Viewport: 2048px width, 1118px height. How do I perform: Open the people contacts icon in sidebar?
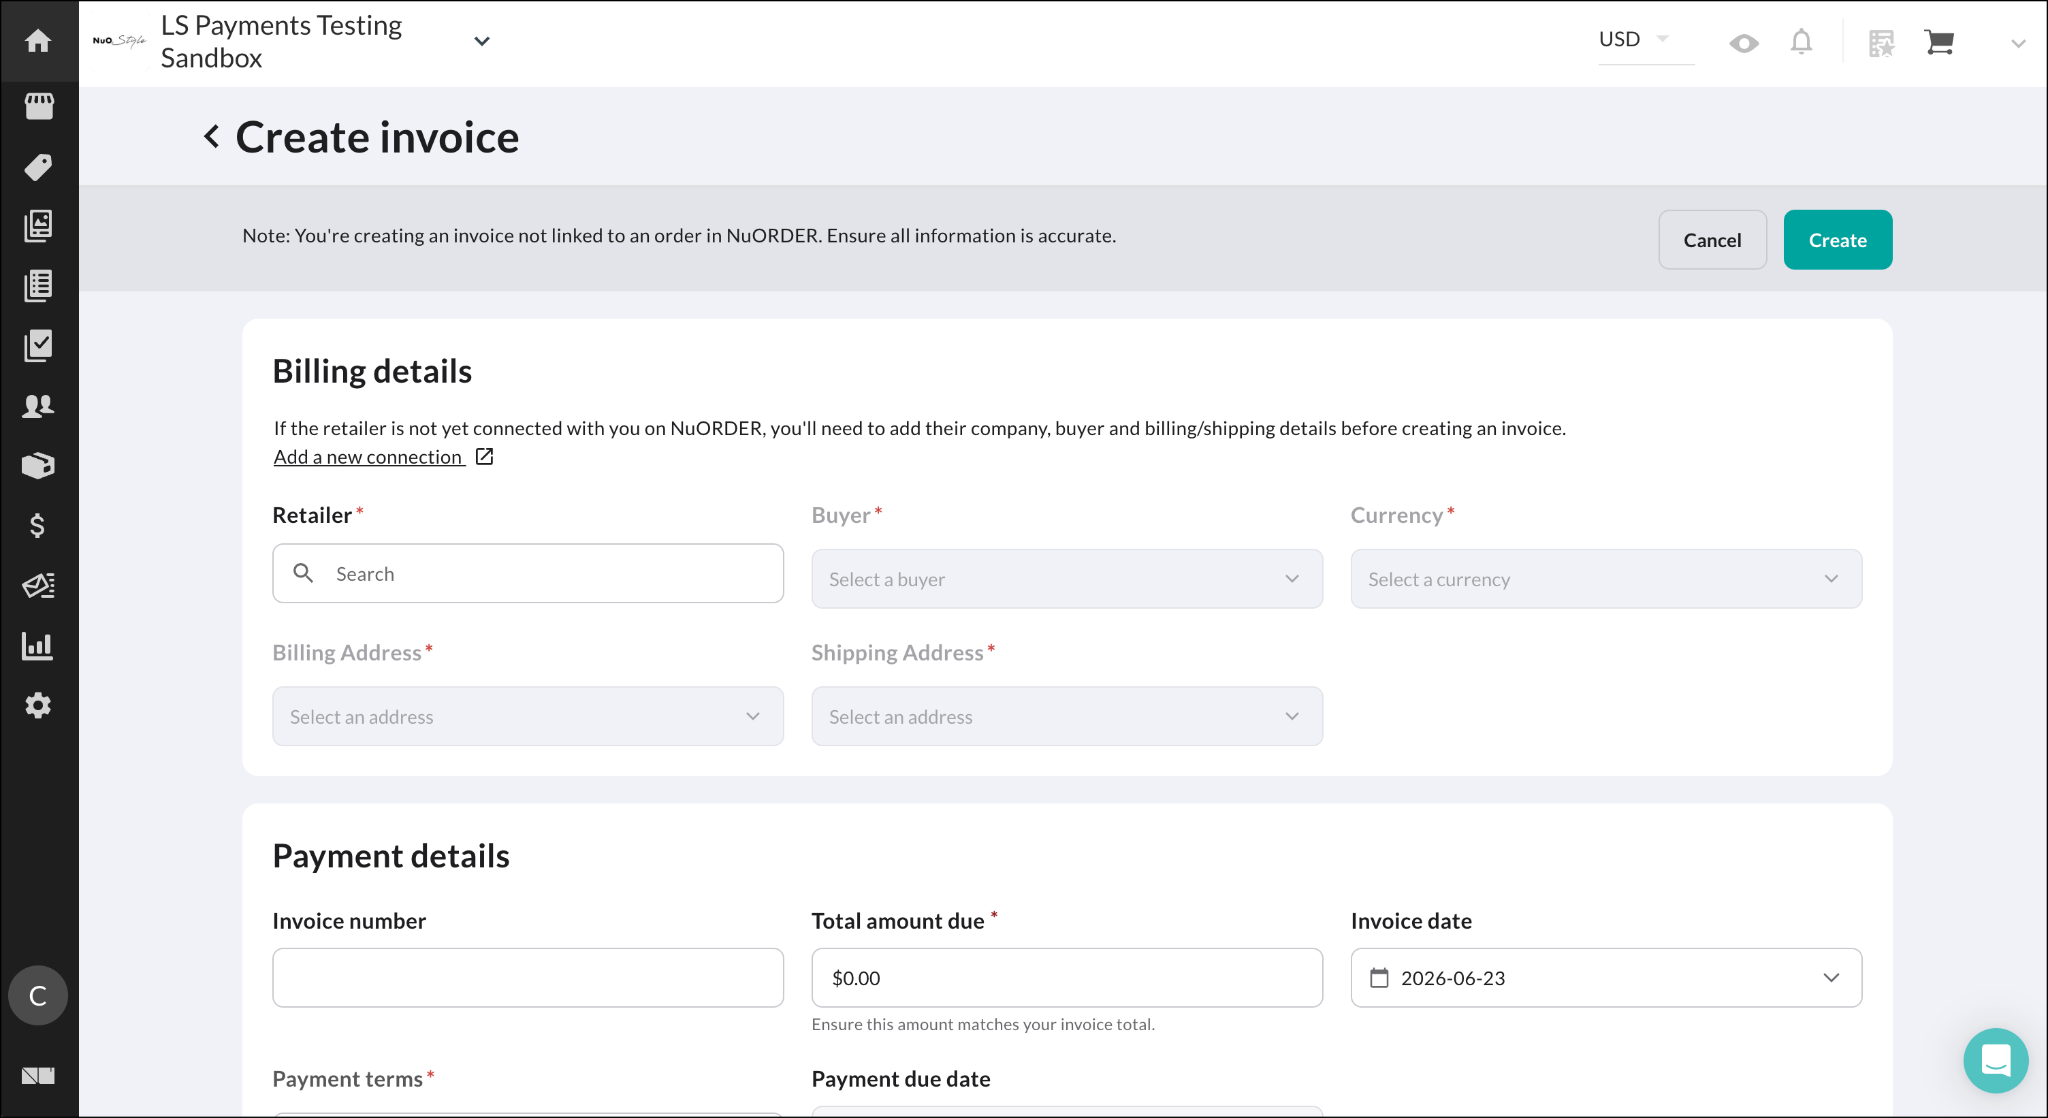pyautogui.click(x=38, y=406)
